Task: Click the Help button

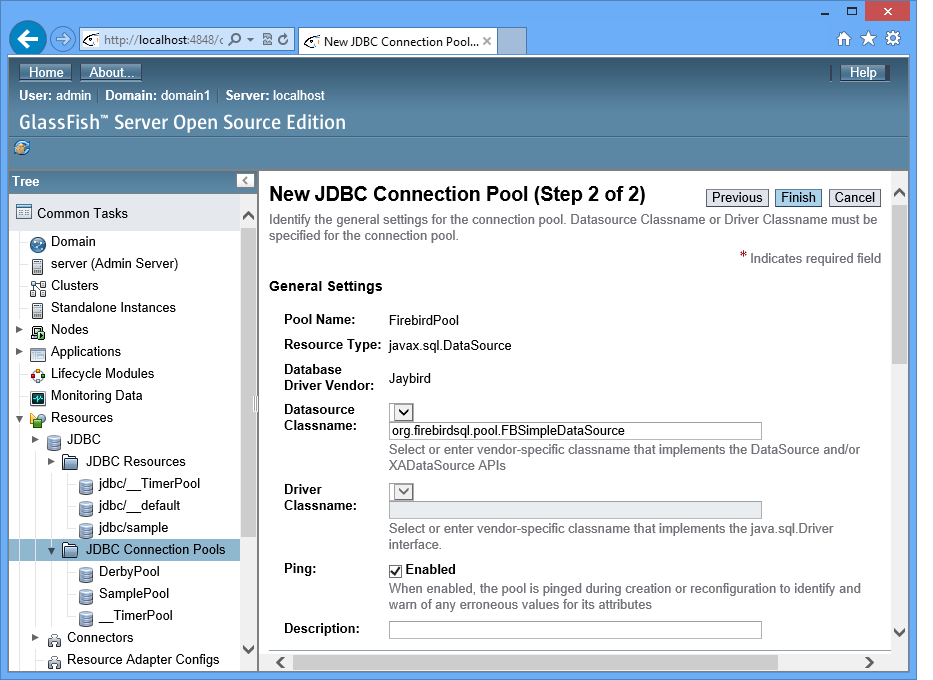Action: point(863,73)
